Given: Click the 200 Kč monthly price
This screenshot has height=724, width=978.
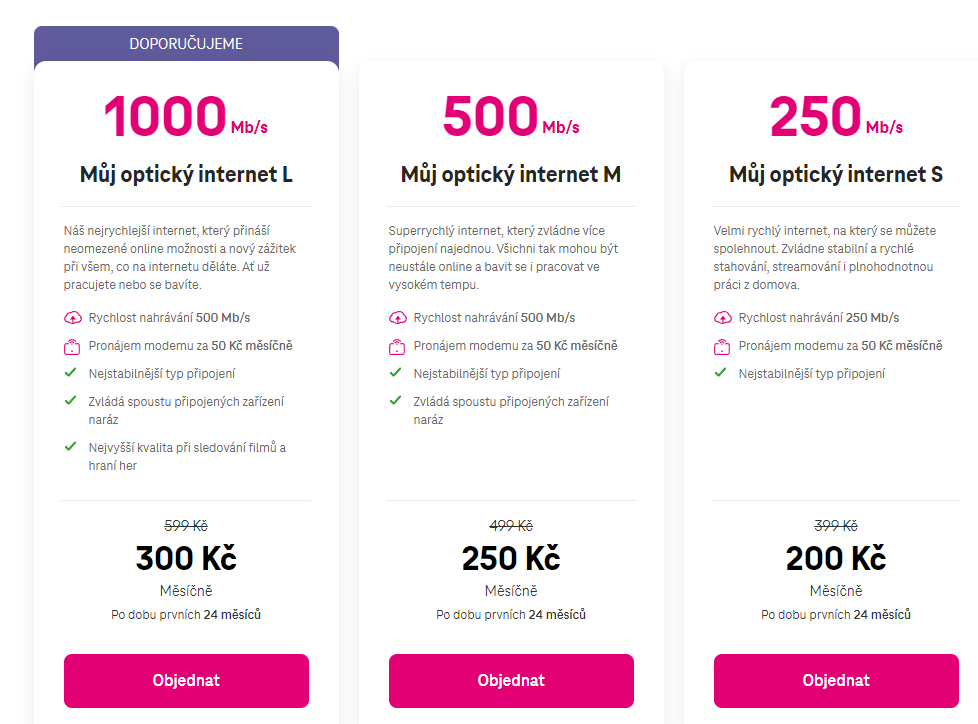Looking at the screenshot, I should [x=836, y=558].
